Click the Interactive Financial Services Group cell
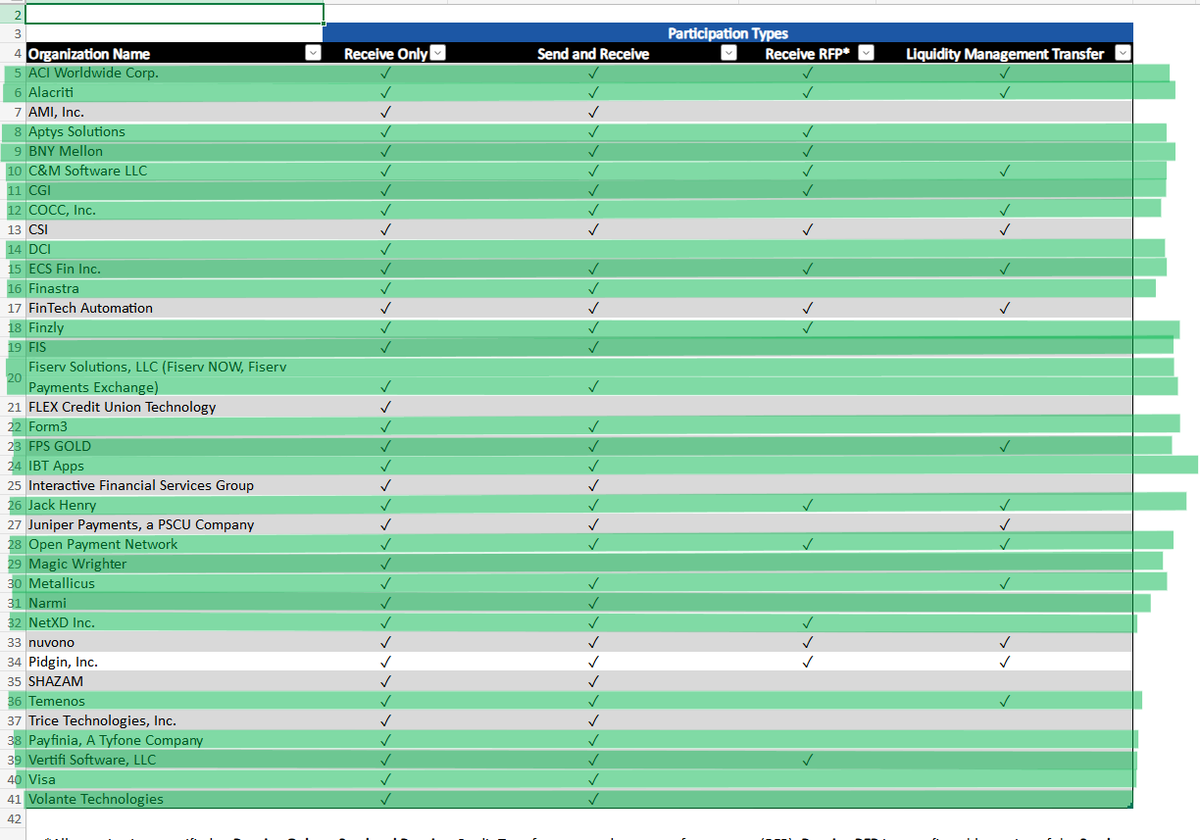The height and width of the screenshot is (840, 1200). coord(174,485)
